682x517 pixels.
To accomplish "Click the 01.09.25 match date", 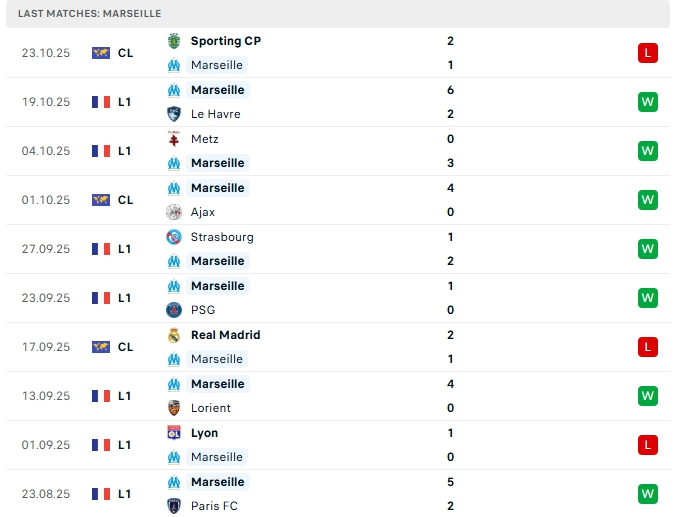I will coord(46,445).
